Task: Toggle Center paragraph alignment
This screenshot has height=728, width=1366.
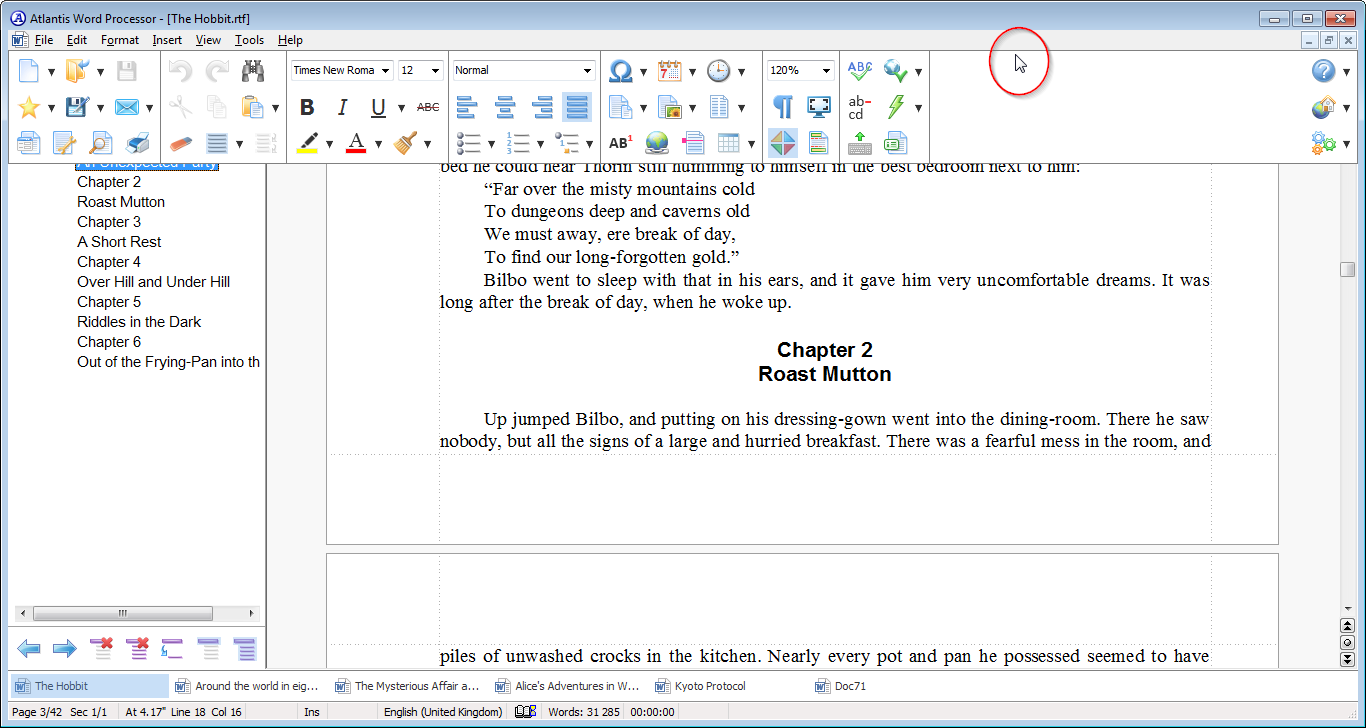Action: click(505, 107)
